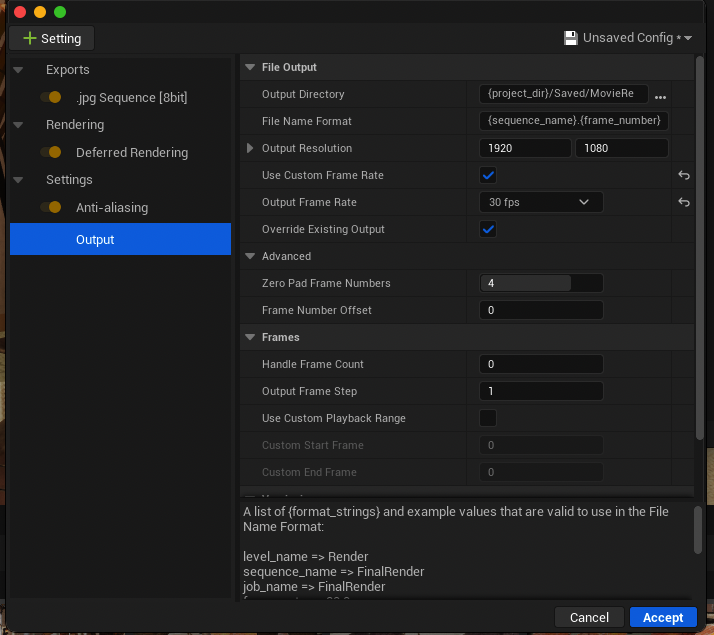Click the Zero Pad Frame Numbers slider field
This screenshot has width=714, height=635.
pos(541,283)
